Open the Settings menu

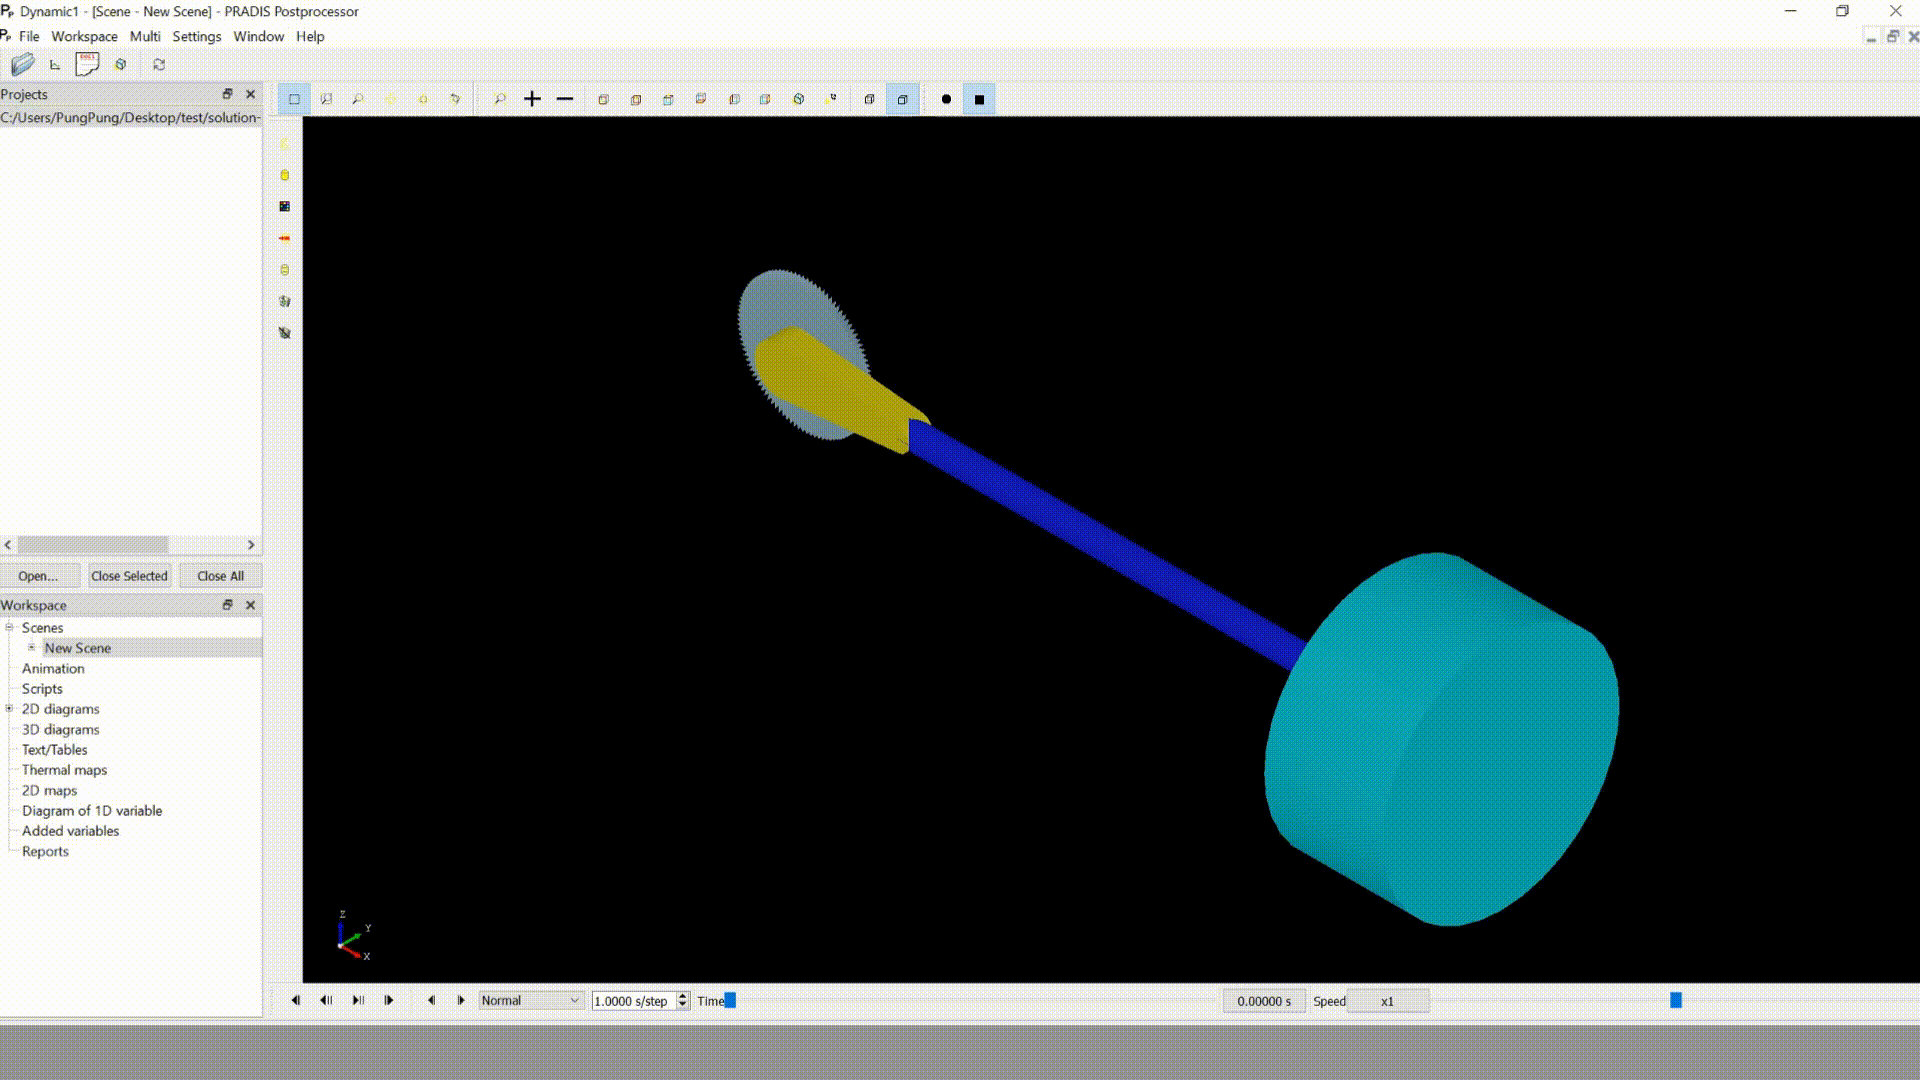(x=197, y=36)
